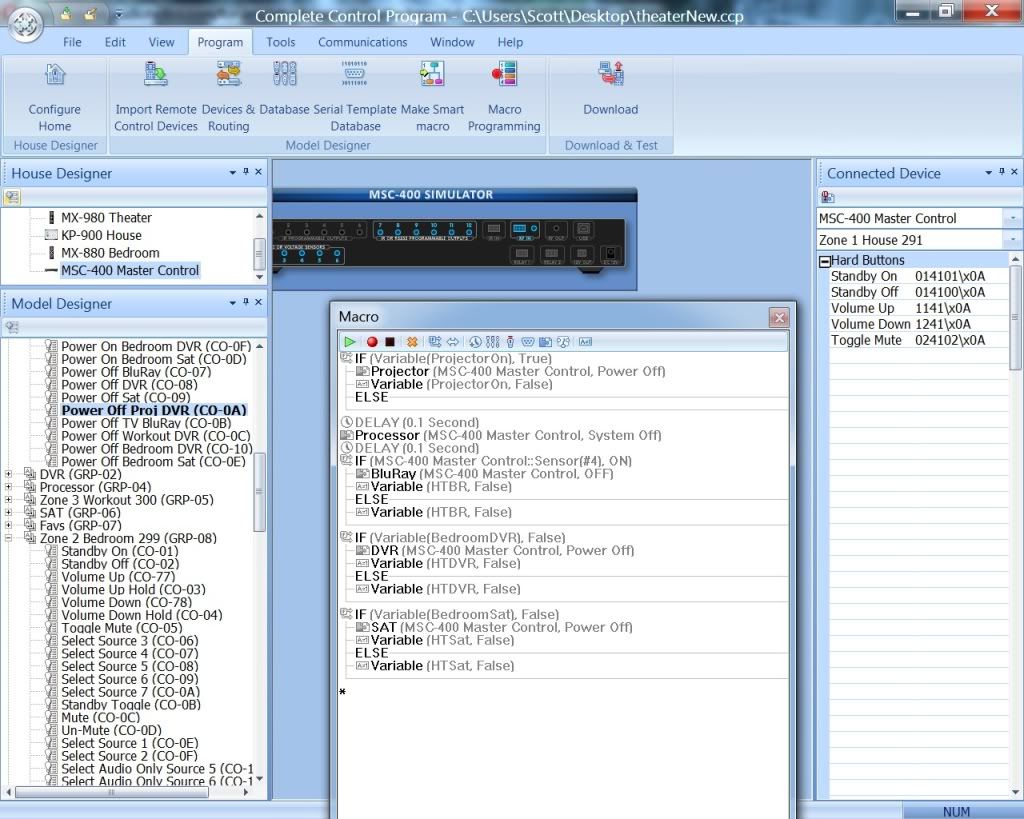
Task: Expand Zone 3 Workout 300 group
Action: pos(8,500)
